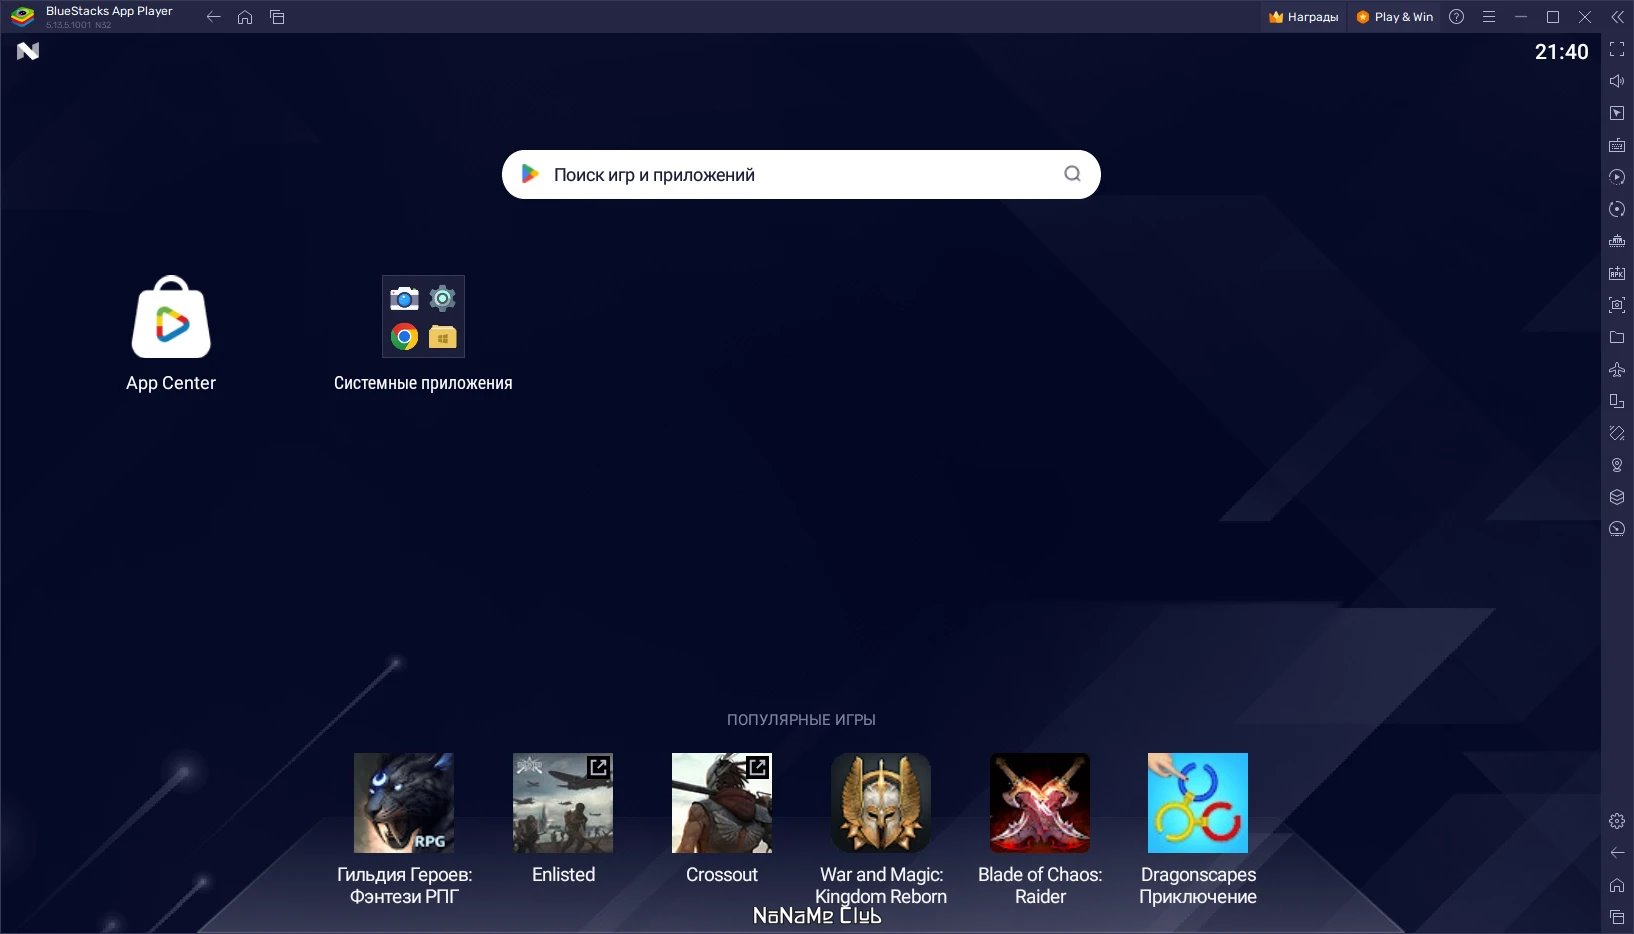Open the stacked layers multi-instance icon
1634x934 pixels.
pyautogui.click(x=1617, y=497)
